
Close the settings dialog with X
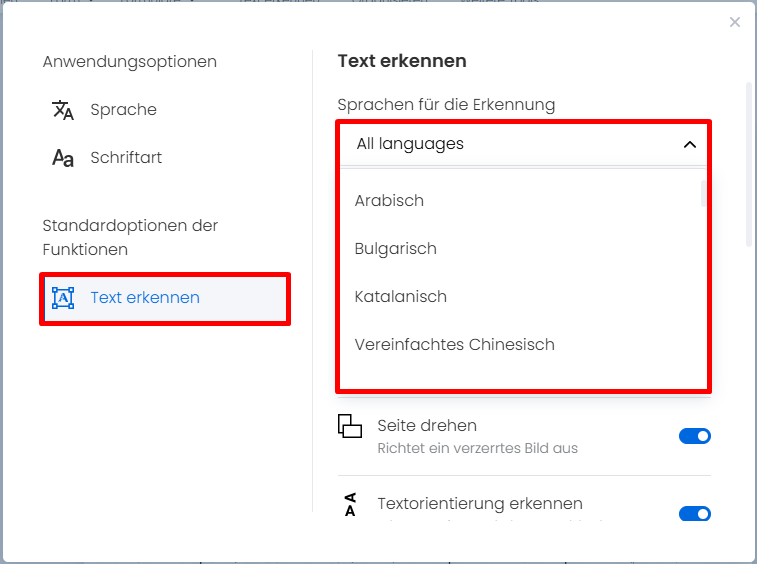(x=735, y=22)
